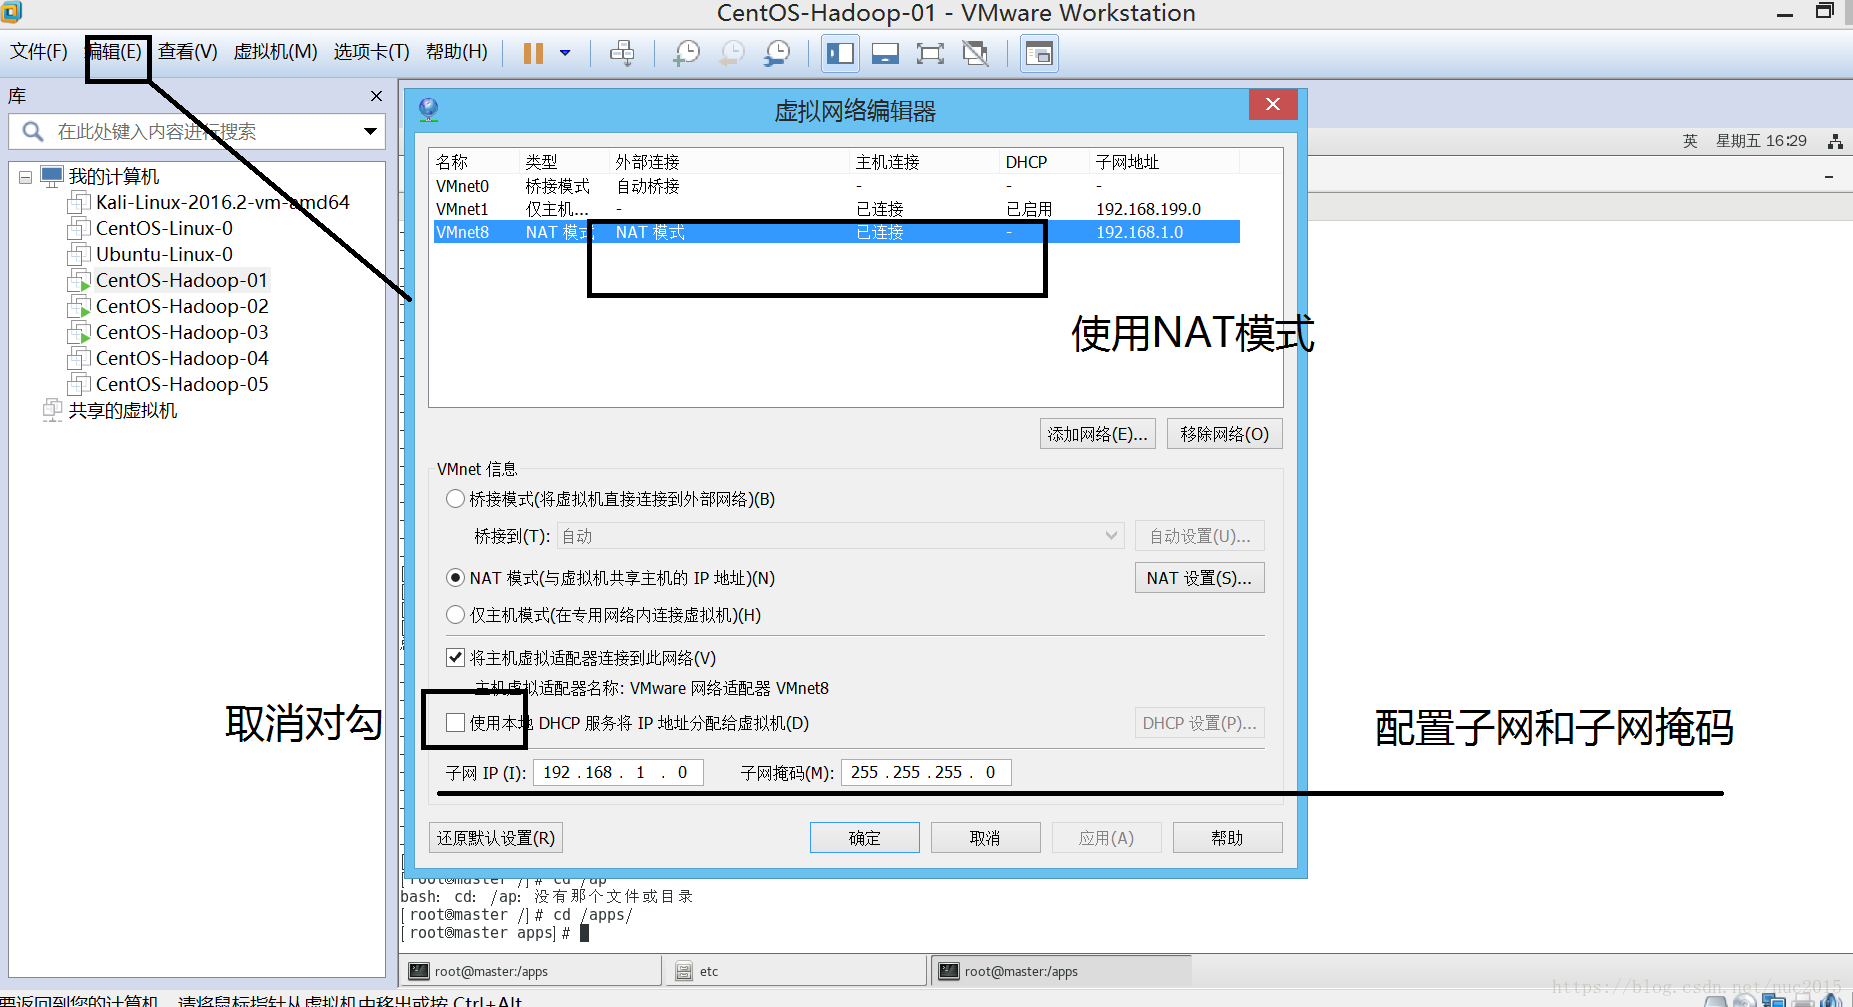Open the snapshot manager (clock with wrench) icon
The width and height of the screenshot is (1853, 1007).
pyautogui.click(x=777, y=53)
